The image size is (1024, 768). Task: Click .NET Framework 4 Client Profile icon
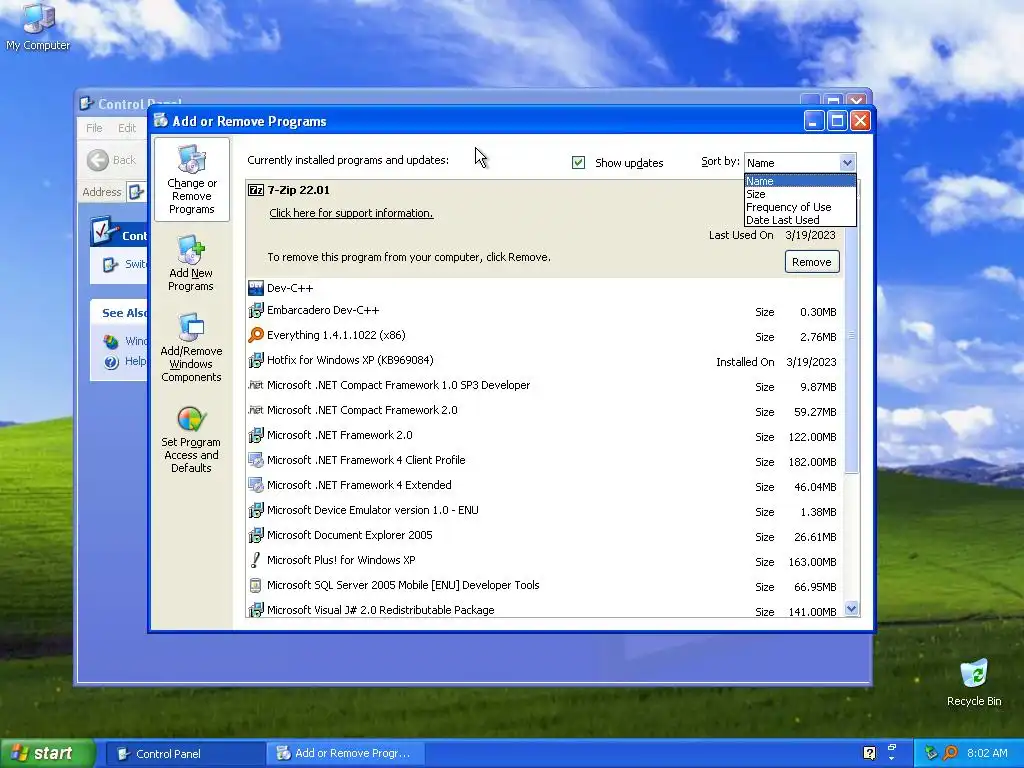pos(256,460)
